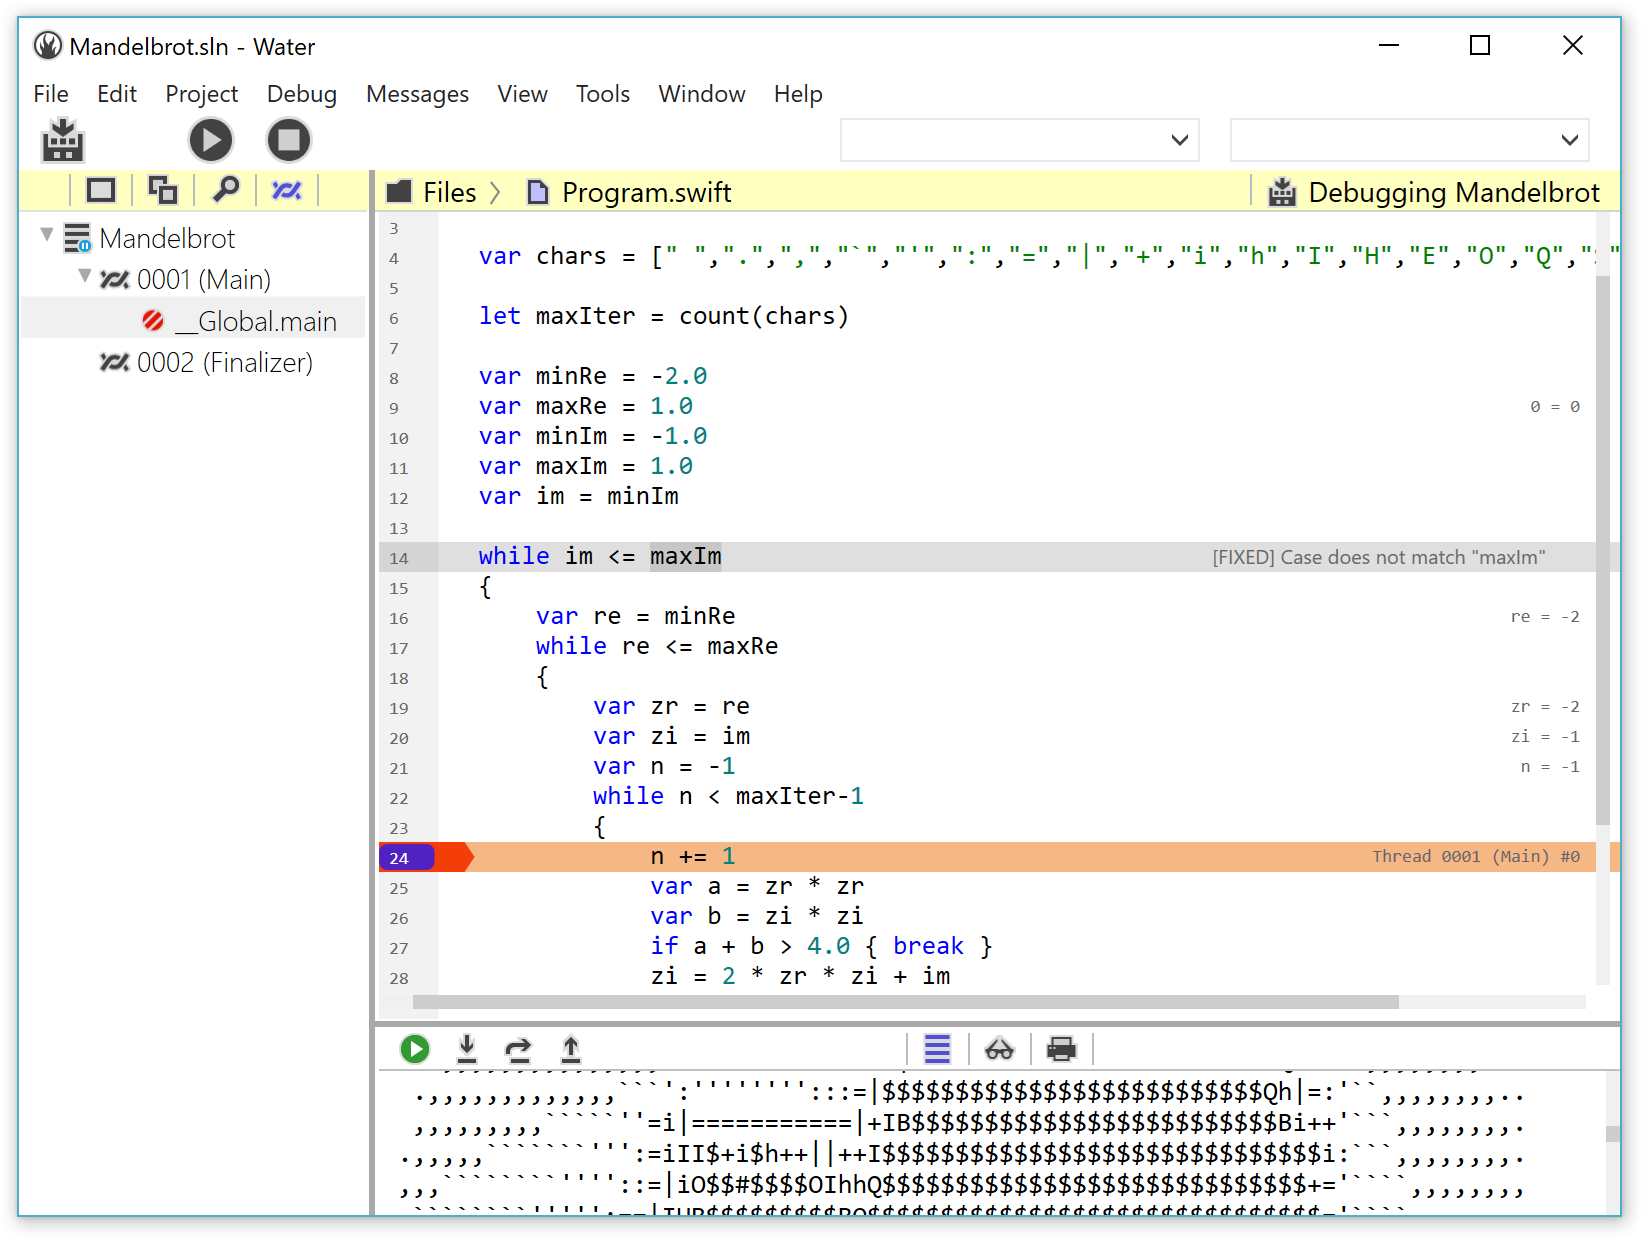The height and width of the screenshot is (1239, 1643).
Task: Start debugging with the Play button
Action: point(211,140)
